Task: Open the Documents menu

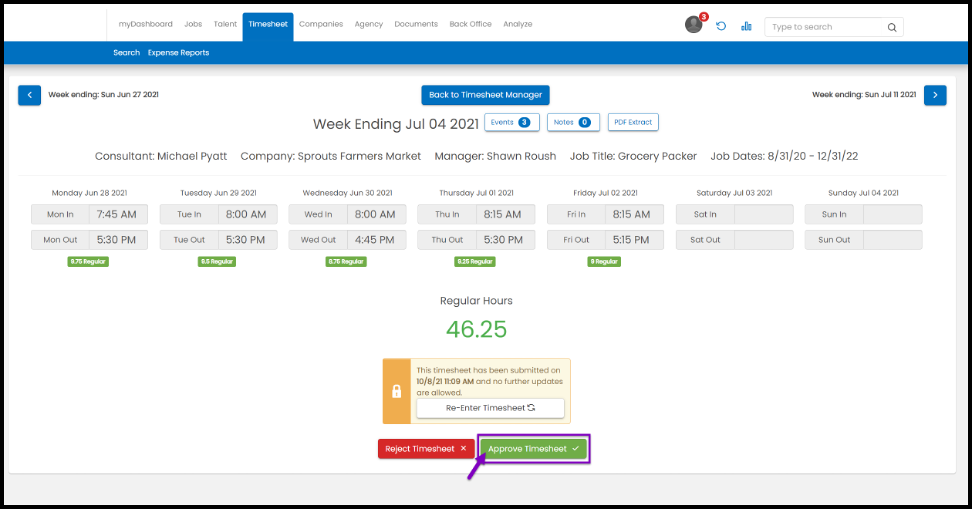Action: [x=416, y=24]
